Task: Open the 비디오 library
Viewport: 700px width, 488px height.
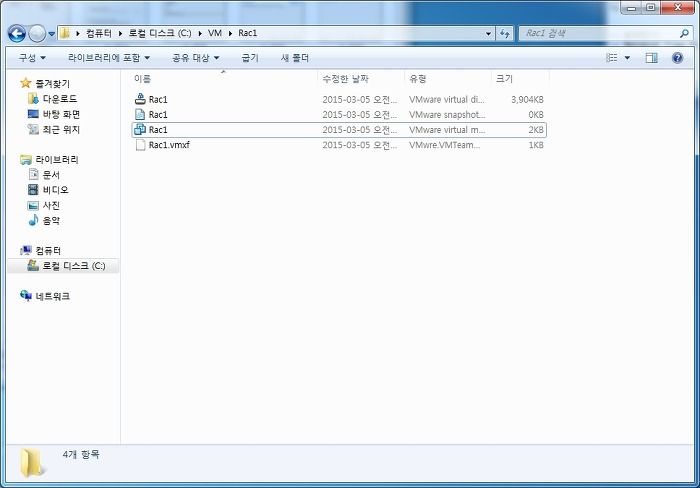Action: point(55,190)
